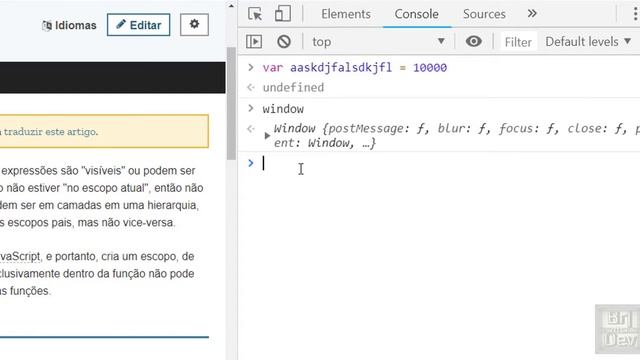The height and width of the screenshot is (360, 640).
Task: Toggle the device toolbar icon
Action: (x=282, y=13)
